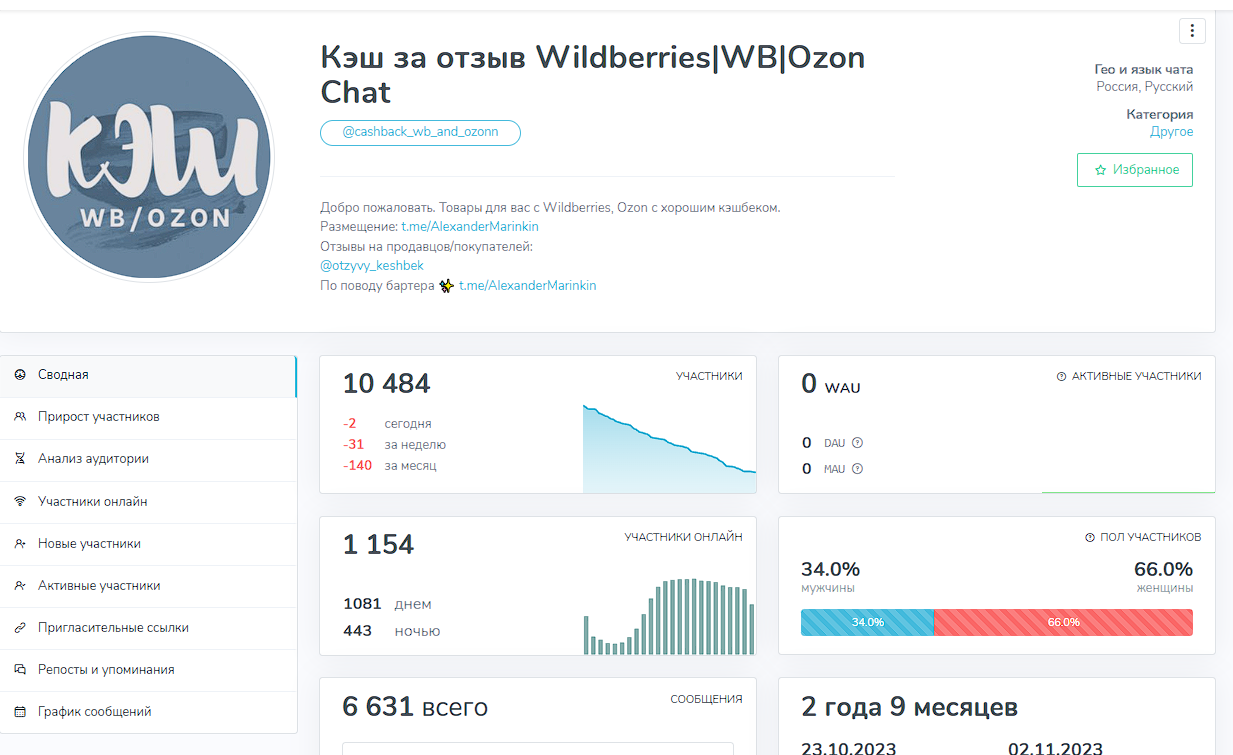Screen dimensions: 1233x755
Task: Click the Добро пожаловать description line
Action: coord(550,208)
